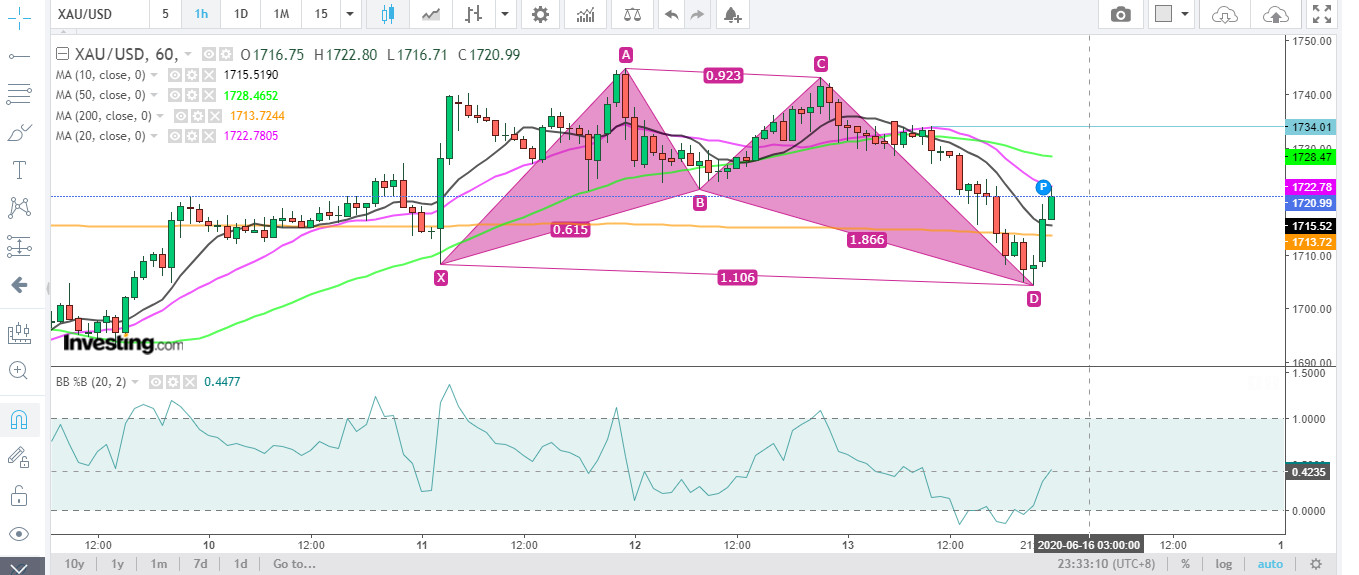The width and height of the screenshot is (1359, 575).
Task: Open XAU/USD series settings gear
Action: [224, 54]
